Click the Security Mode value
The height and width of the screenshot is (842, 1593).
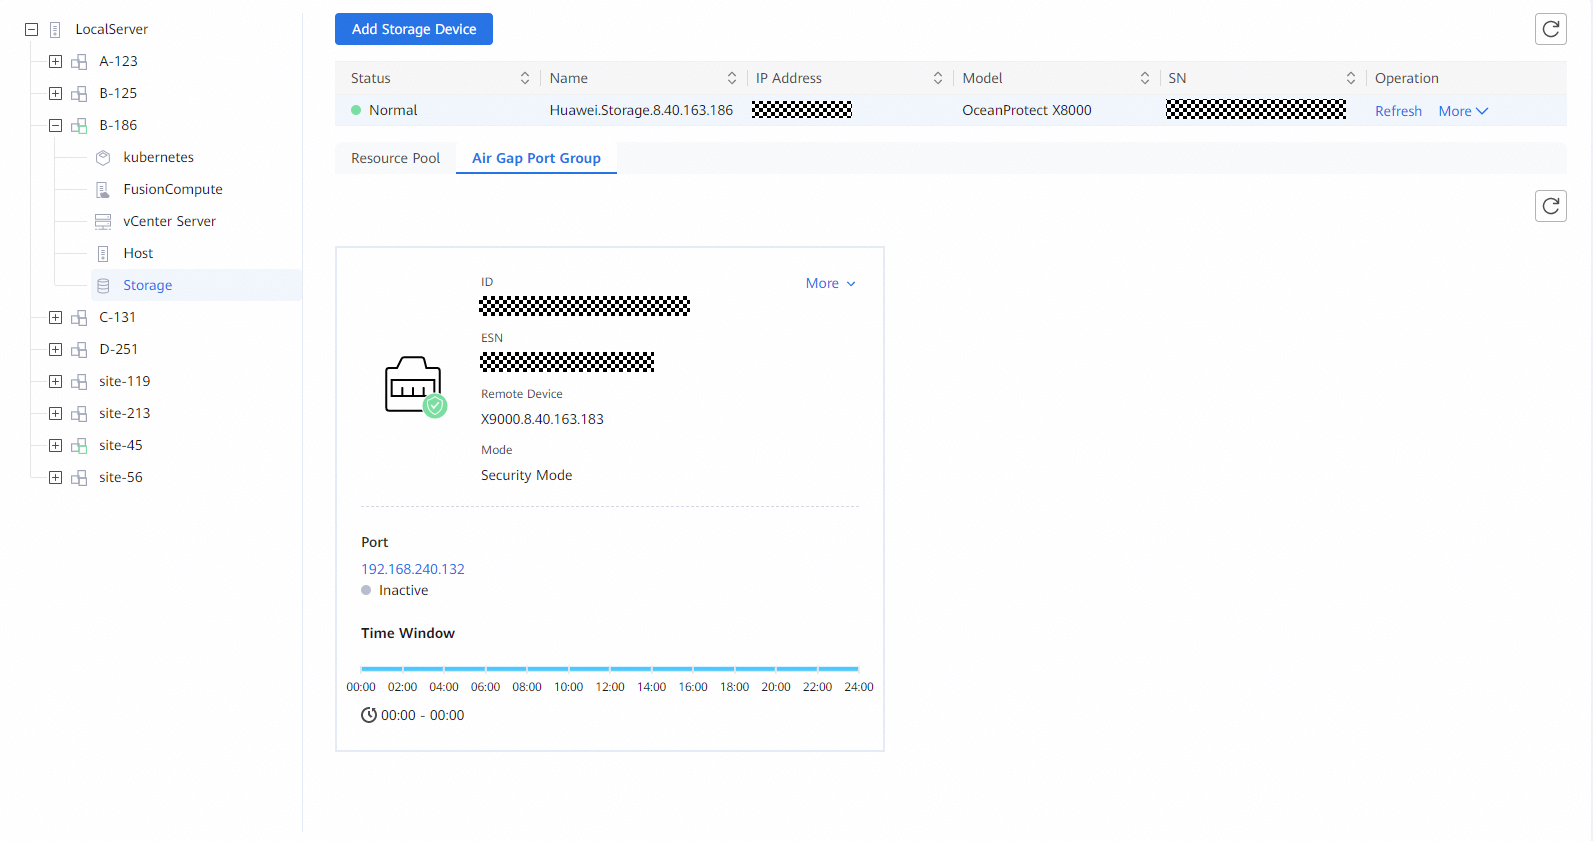click(x=526, y=475)
